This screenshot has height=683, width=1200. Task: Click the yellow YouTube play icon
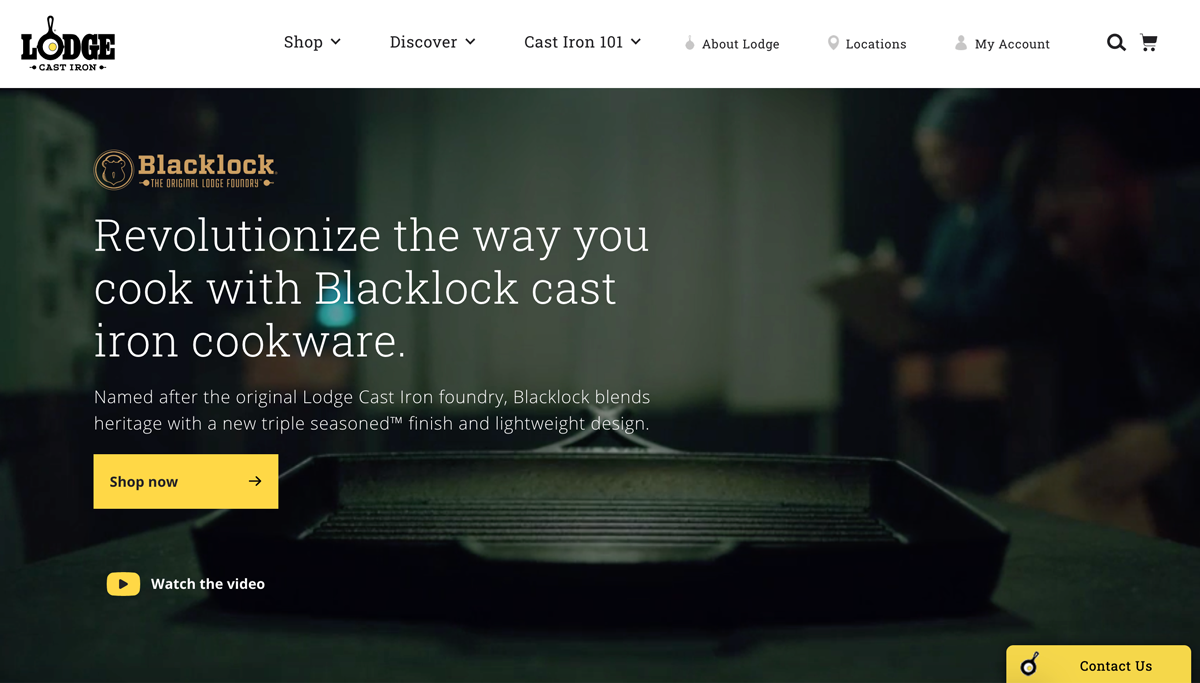coord(123,584)
